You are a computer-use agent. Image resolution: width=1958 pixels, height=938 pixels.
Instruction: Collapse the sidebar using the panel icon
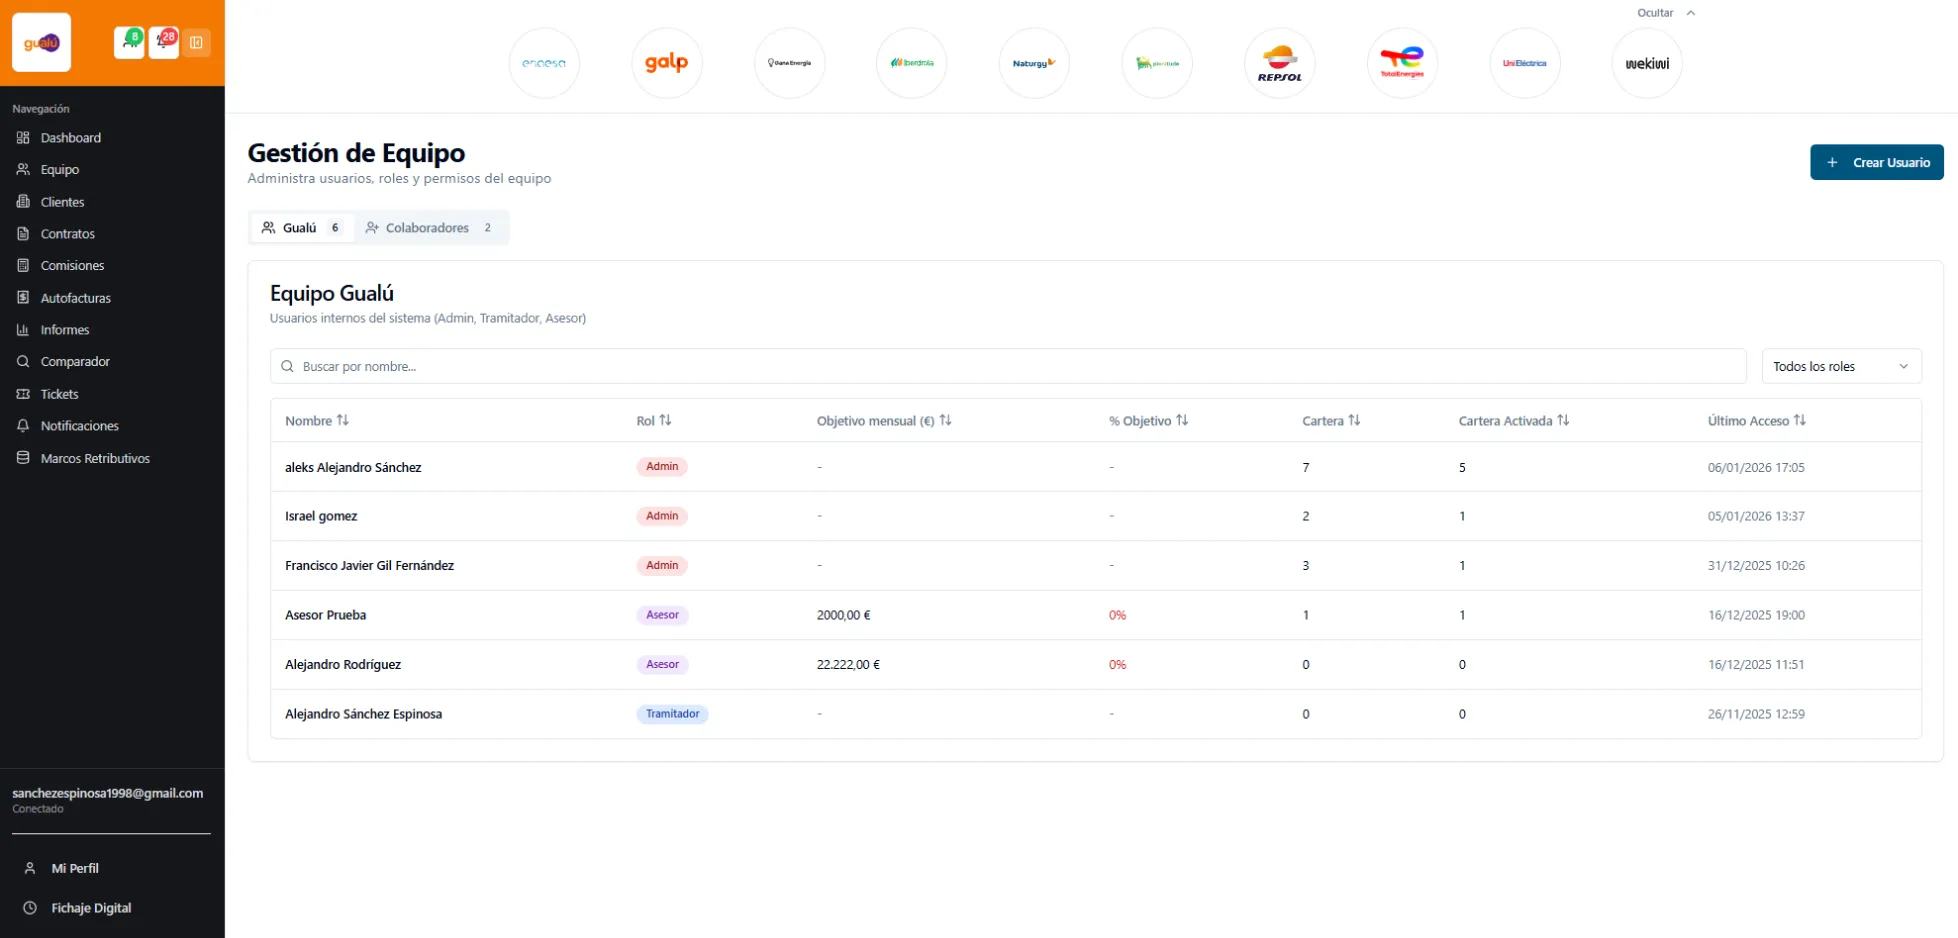click(197, 43)
